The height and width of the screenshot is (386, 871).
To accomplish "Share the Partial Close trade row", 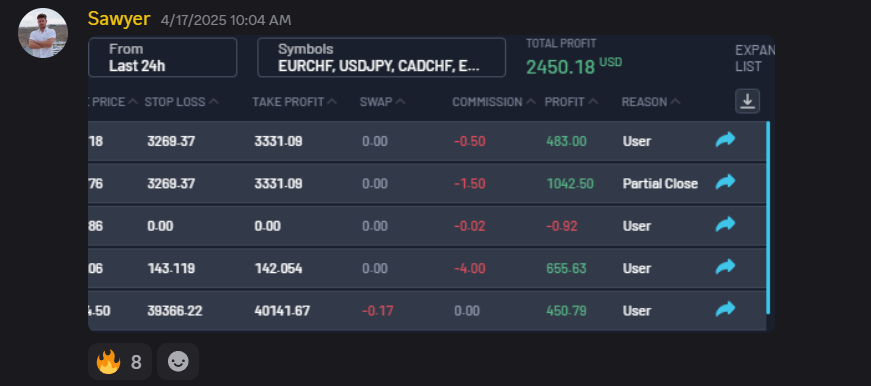I will click(x=725, y=183).
